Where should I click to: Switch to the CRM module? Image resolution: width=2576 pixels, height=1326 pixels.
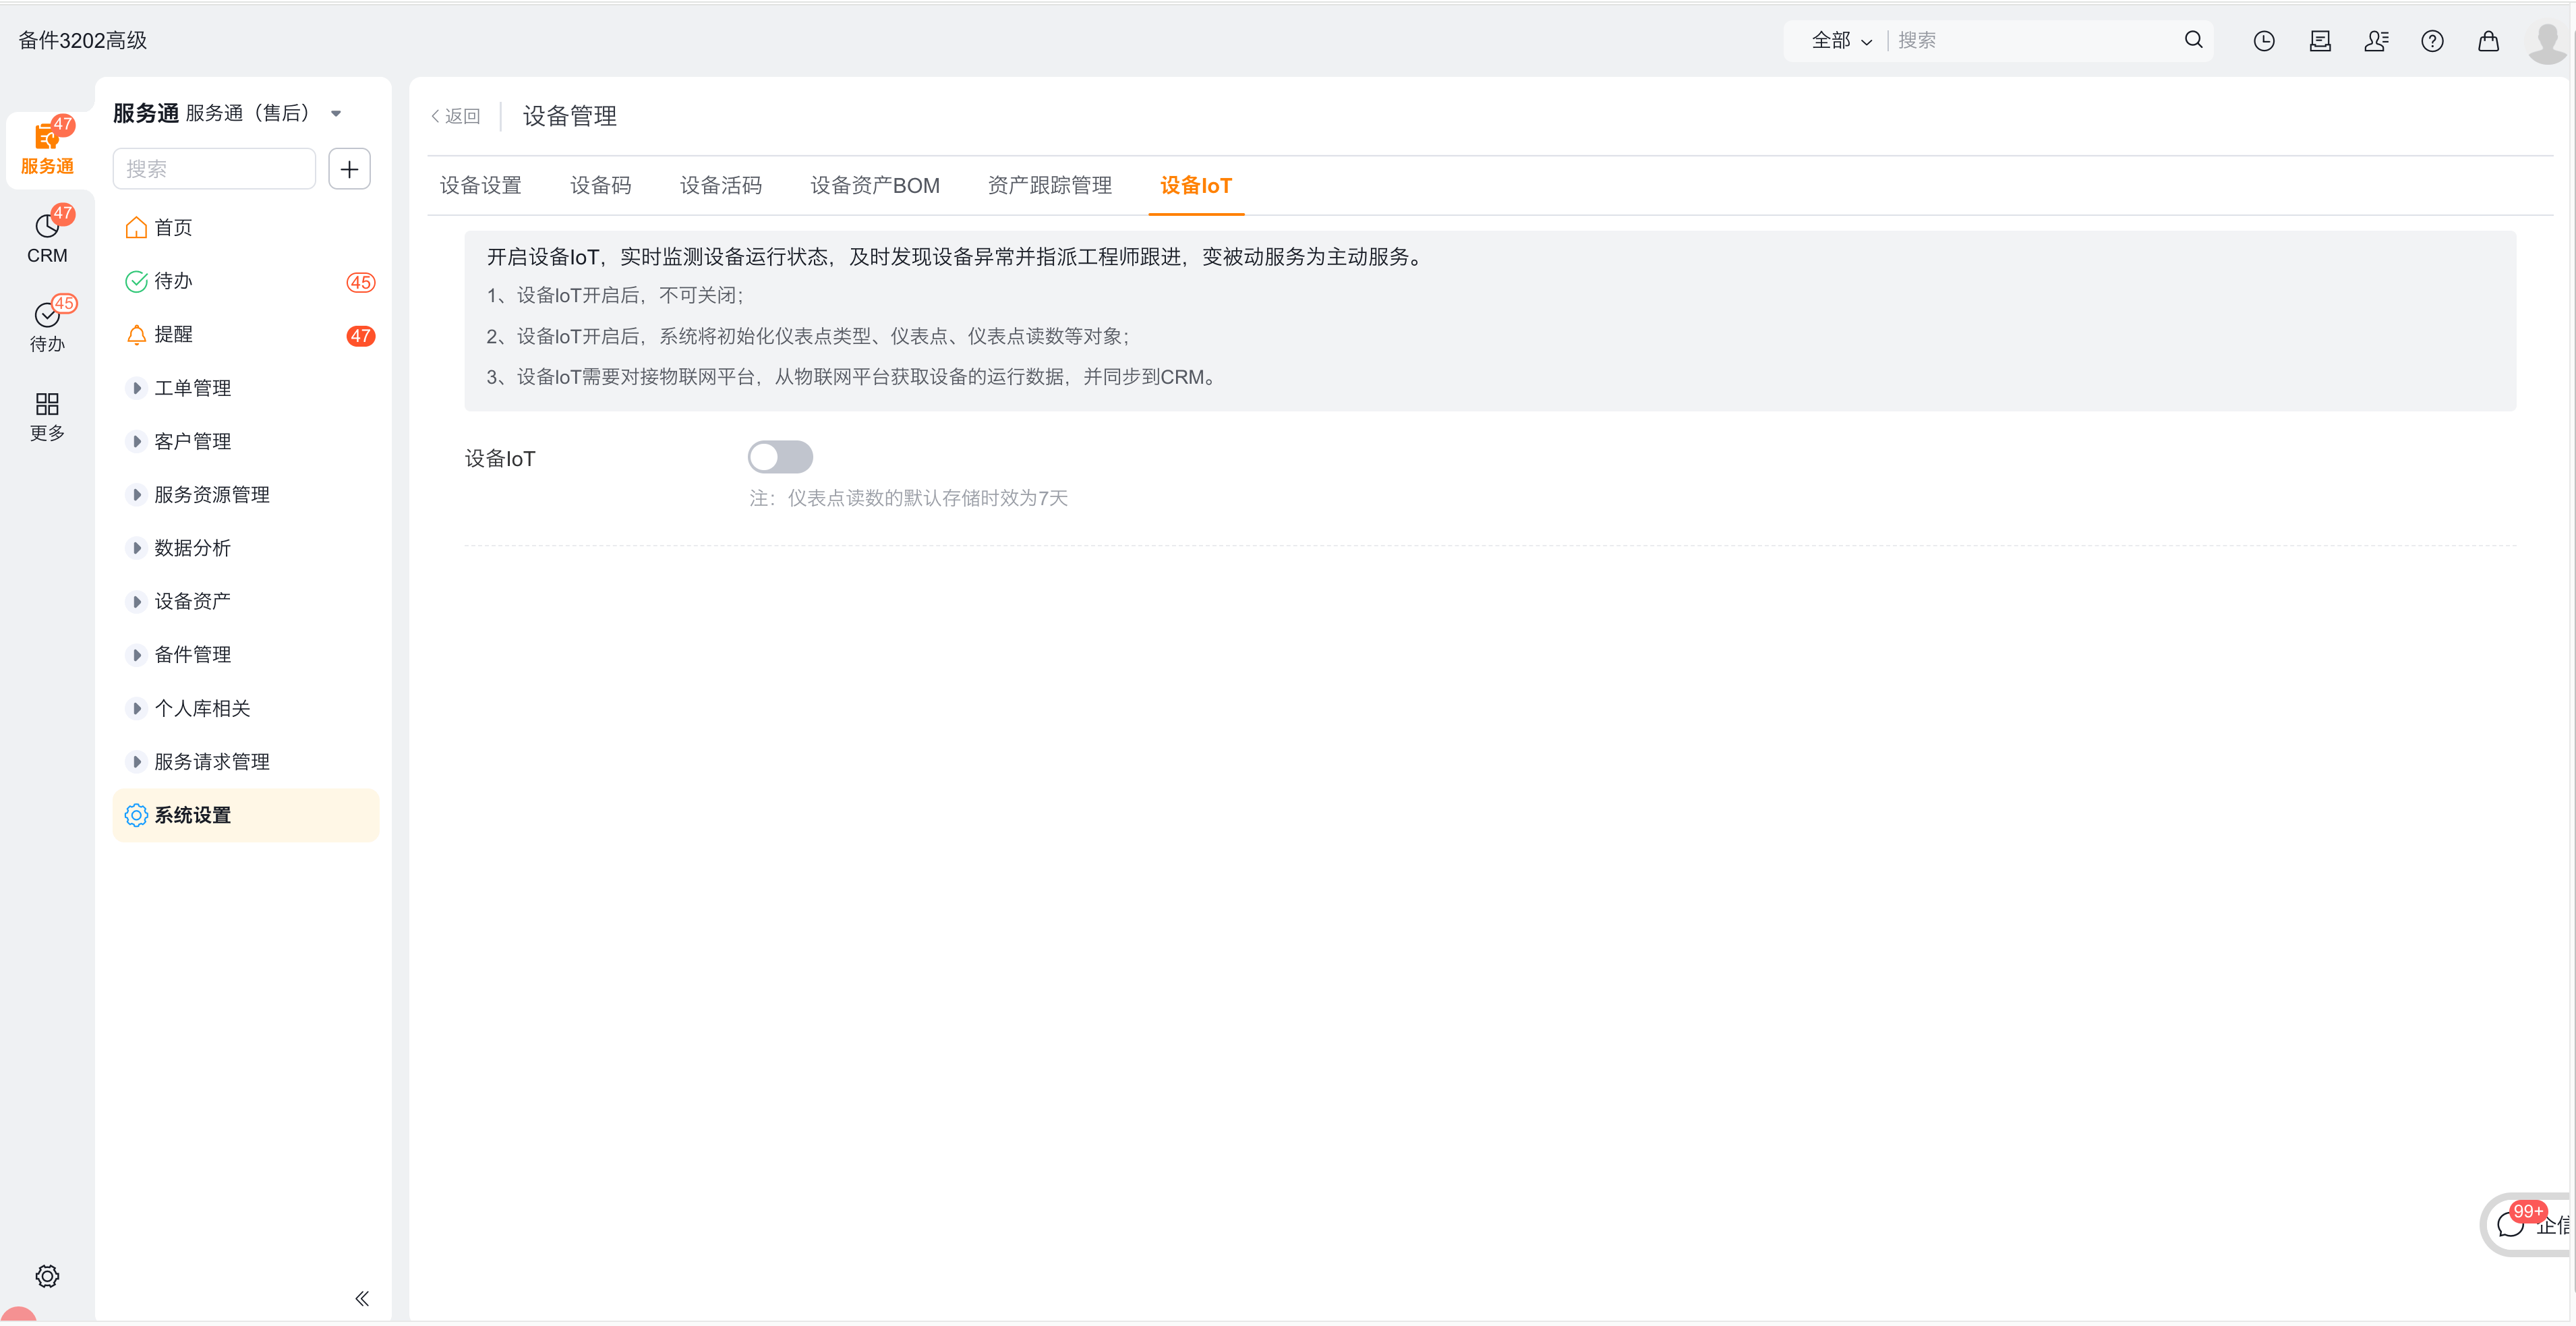[47, 235]
